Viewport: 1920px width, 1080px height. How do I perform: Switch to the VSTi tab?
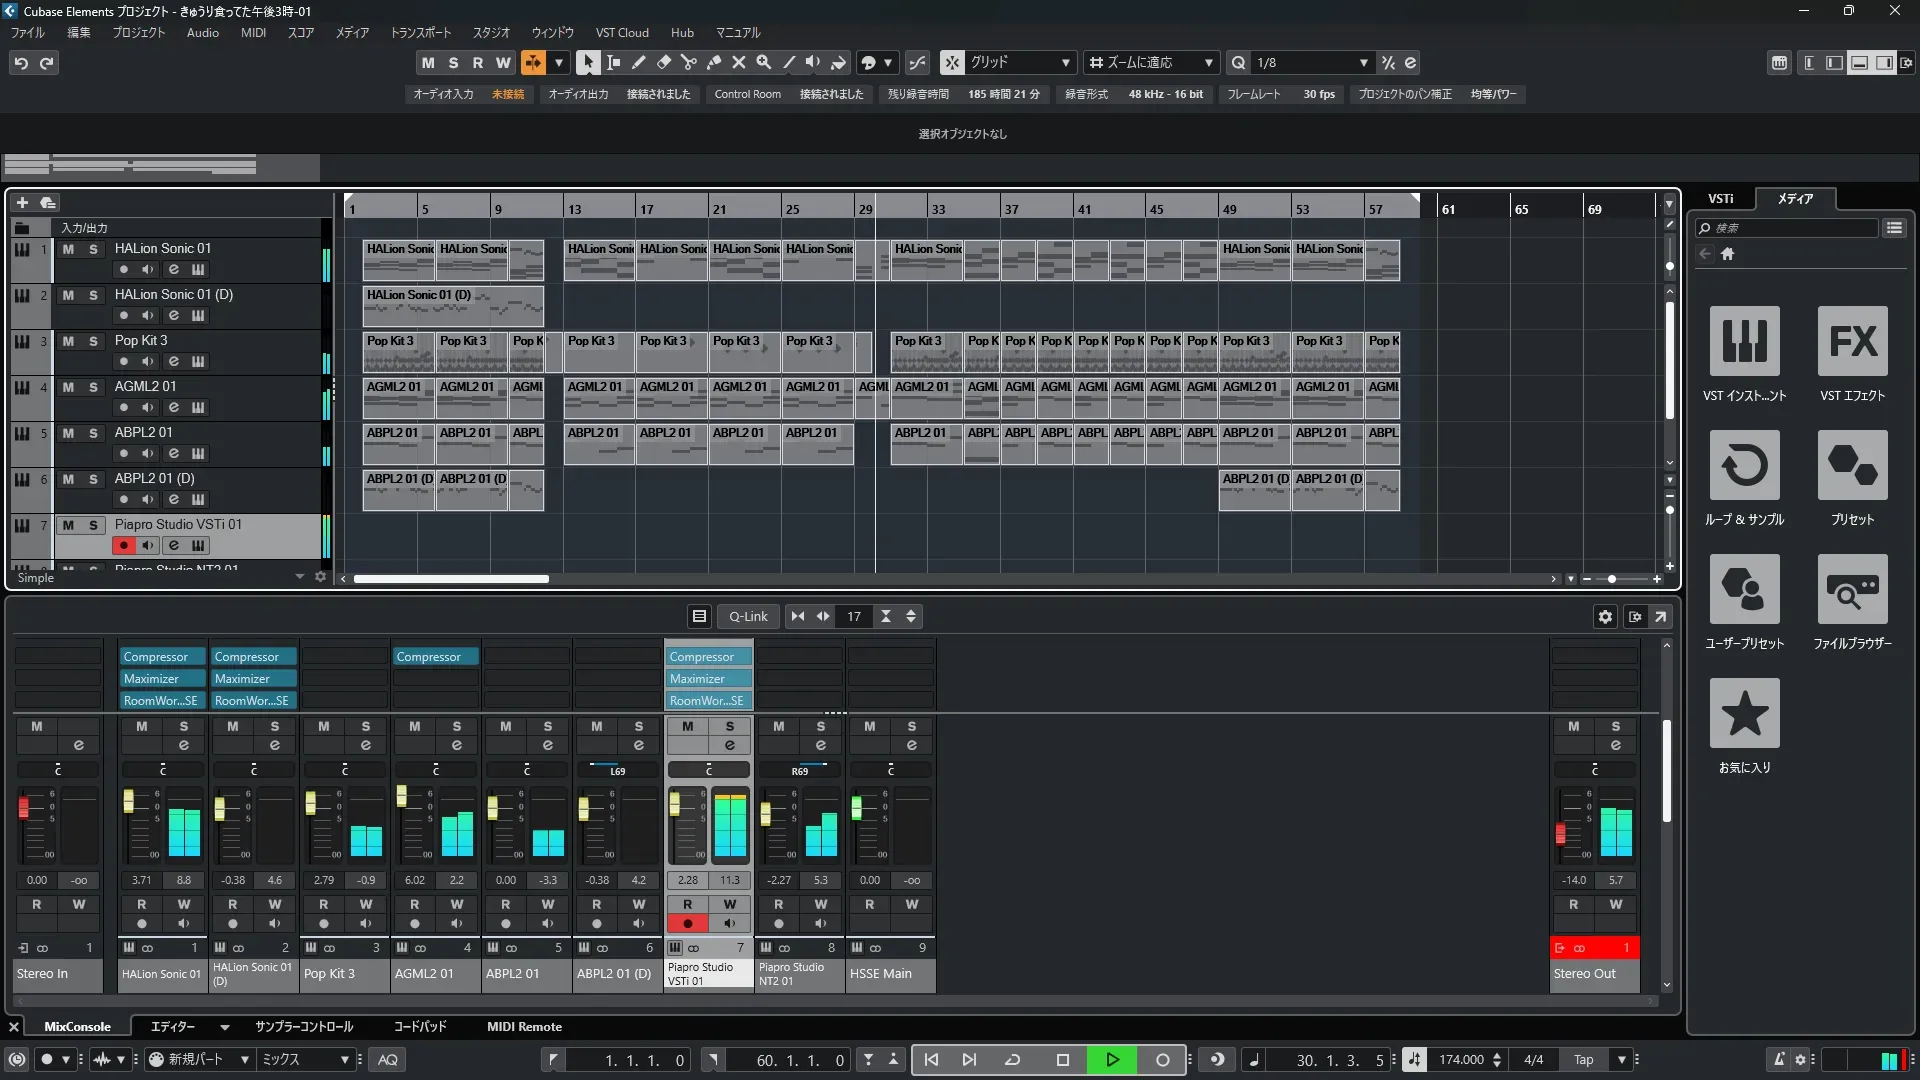1720,199
